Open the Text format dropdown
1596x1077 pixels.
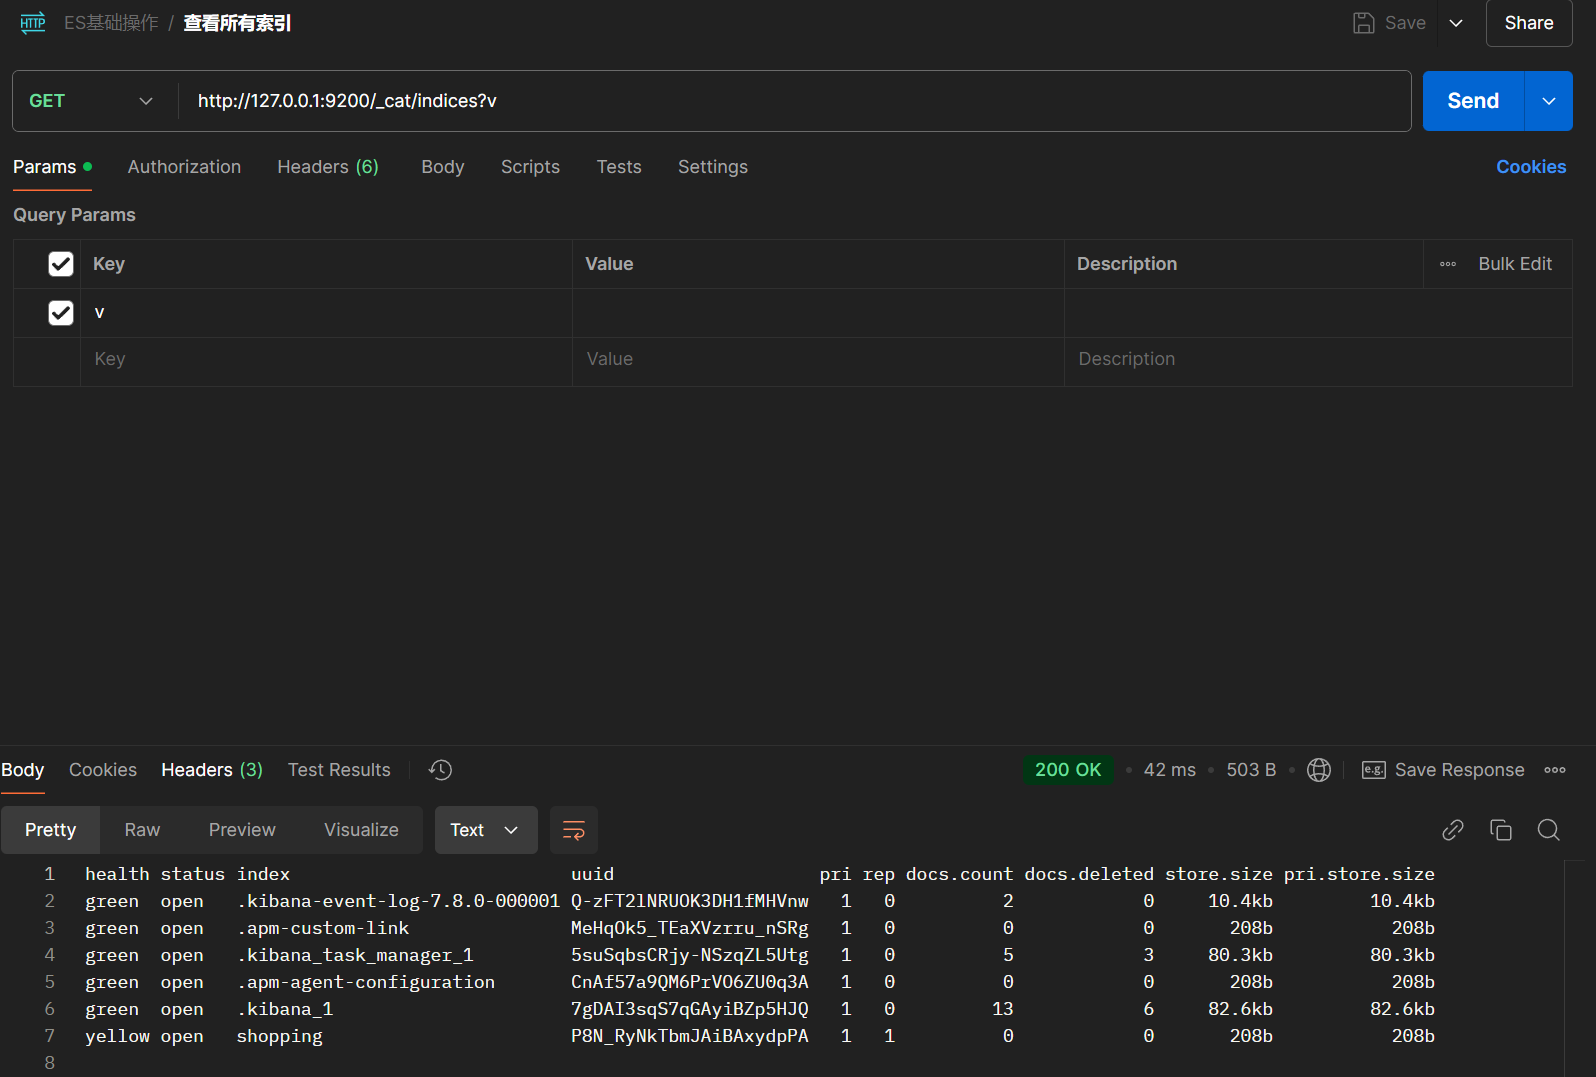coord(486,830)
